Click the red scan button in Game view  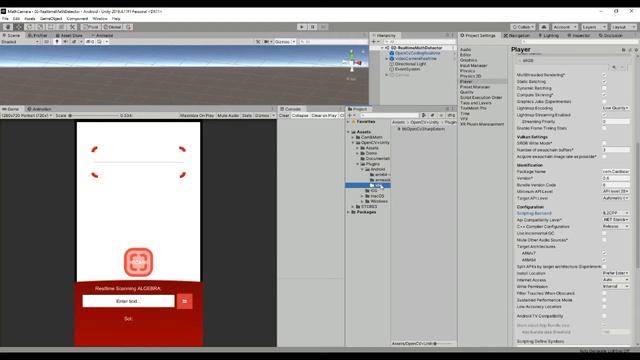click(x=138, y=262)
